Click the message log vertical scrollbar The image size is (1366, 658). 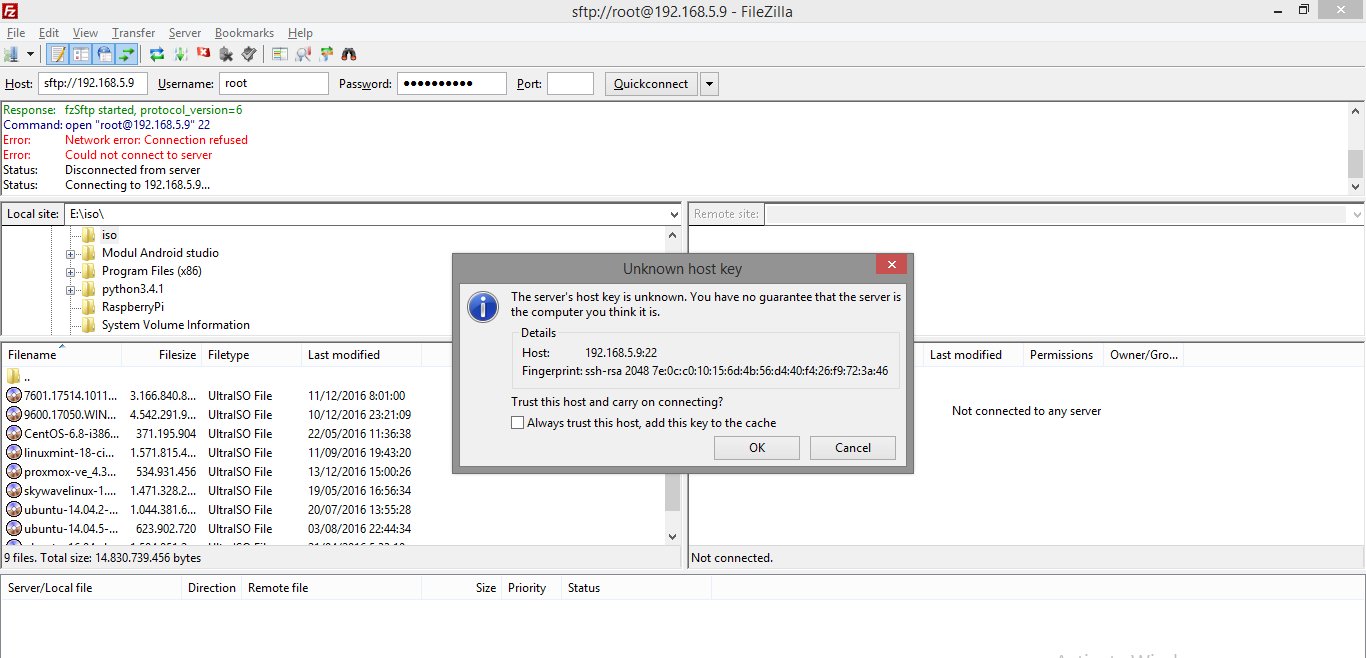pyautogui.click(x=1356, y=148)
